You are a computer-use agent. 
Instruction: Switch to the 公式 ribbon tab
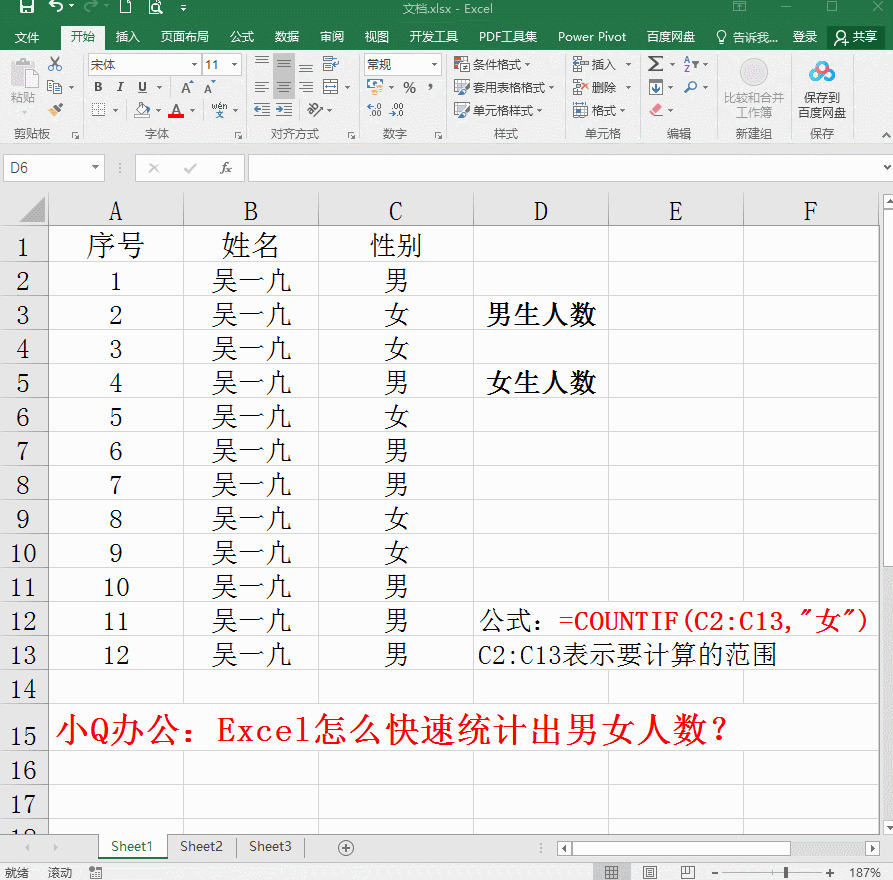pos(240,37)
